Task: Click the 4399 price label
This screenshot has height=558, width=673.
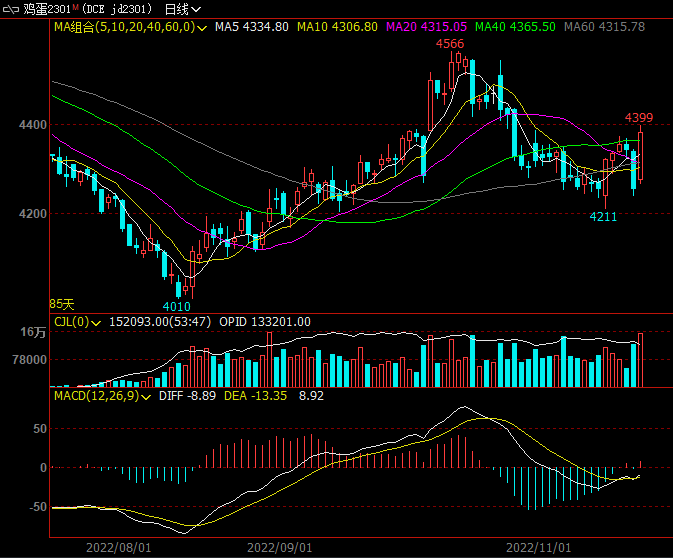Action: click(639, 118)
